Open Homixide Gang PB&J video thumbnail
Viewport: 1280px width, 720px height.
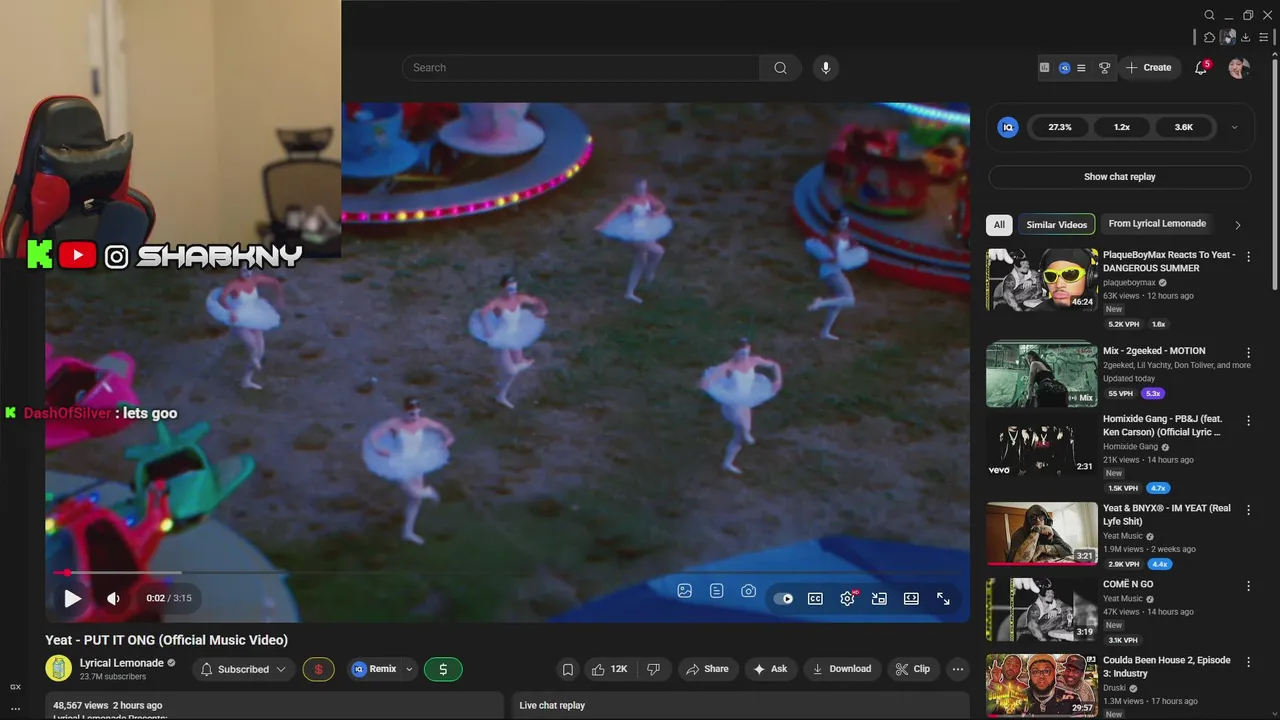click(x=1042, y=445)
